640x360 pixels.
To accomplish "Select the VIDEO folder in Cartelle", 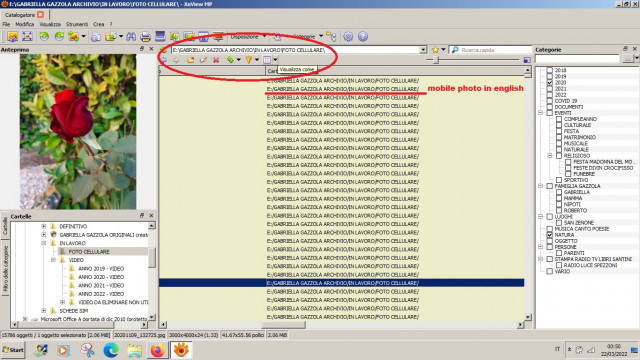I will coord(76,260).
